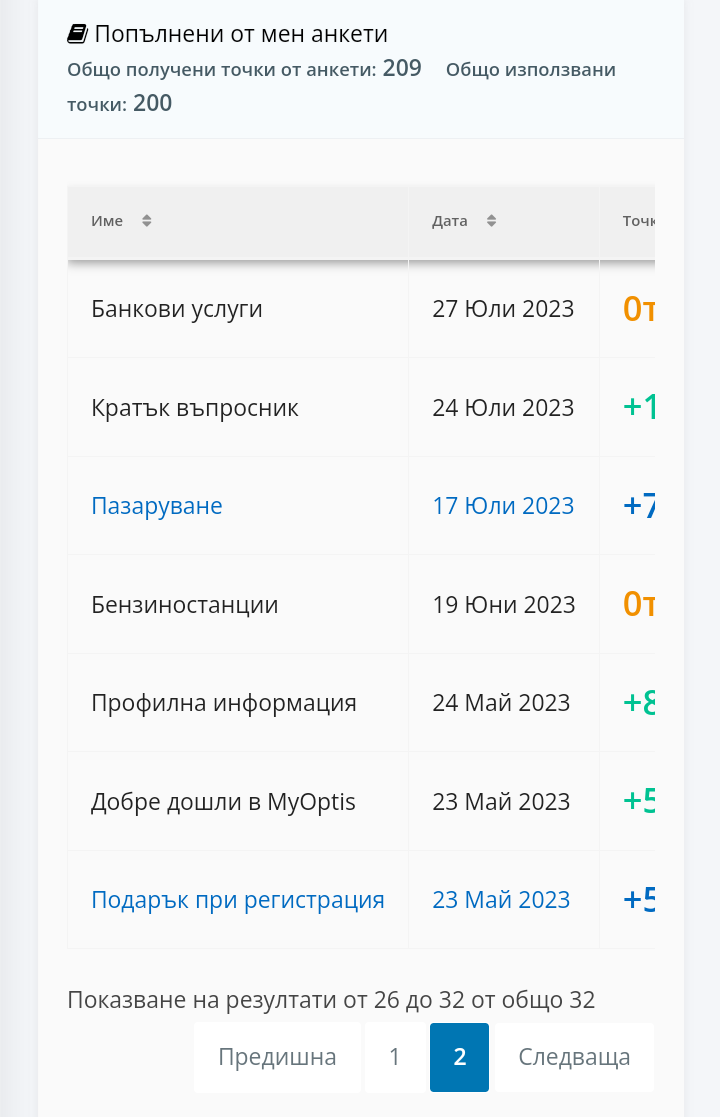
Task: Sort table by the Дата column header
Action: (450, 221)
